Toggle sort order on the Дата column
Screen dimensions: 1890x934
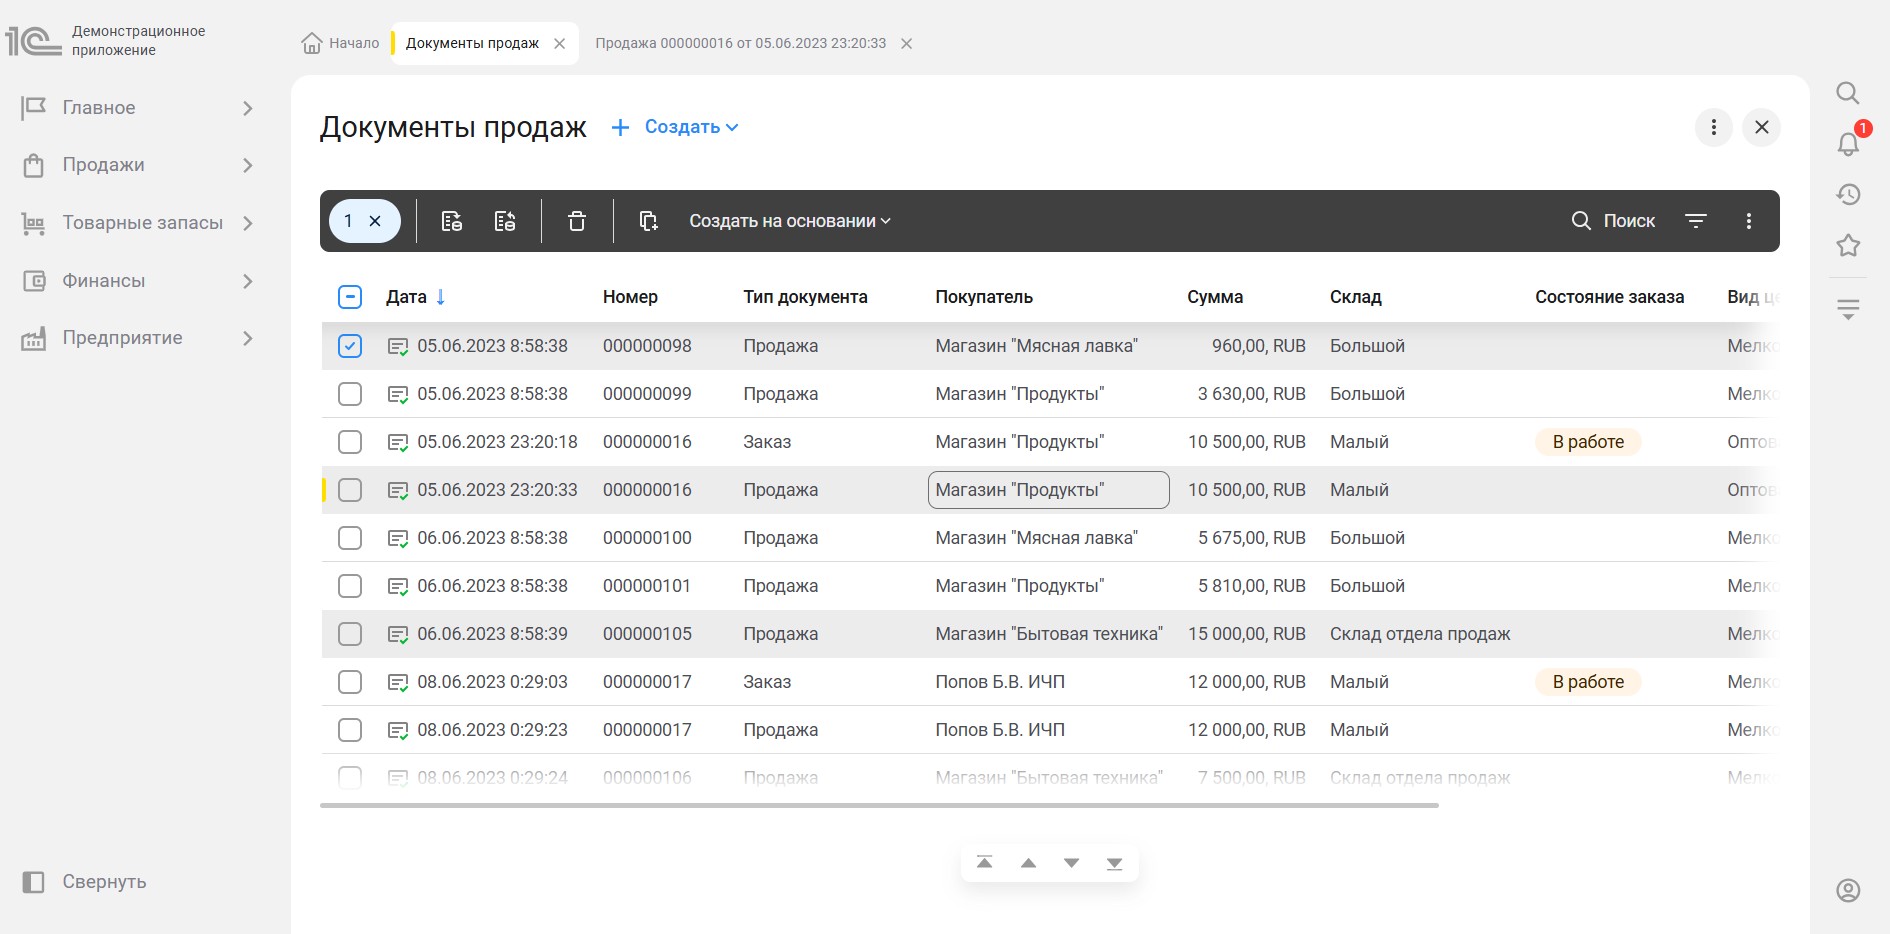416,297
